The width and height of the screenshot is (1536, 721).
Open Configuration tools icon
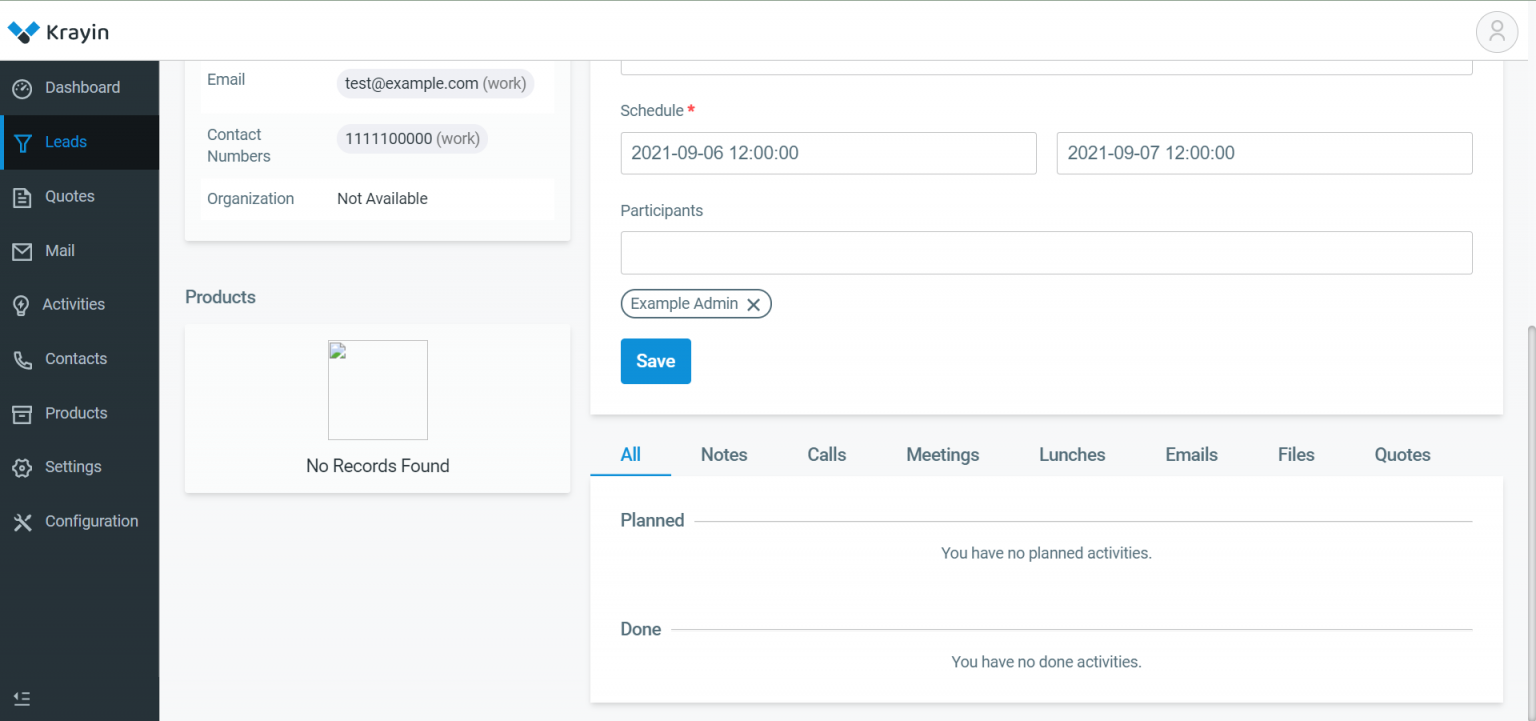click(22, 522)
